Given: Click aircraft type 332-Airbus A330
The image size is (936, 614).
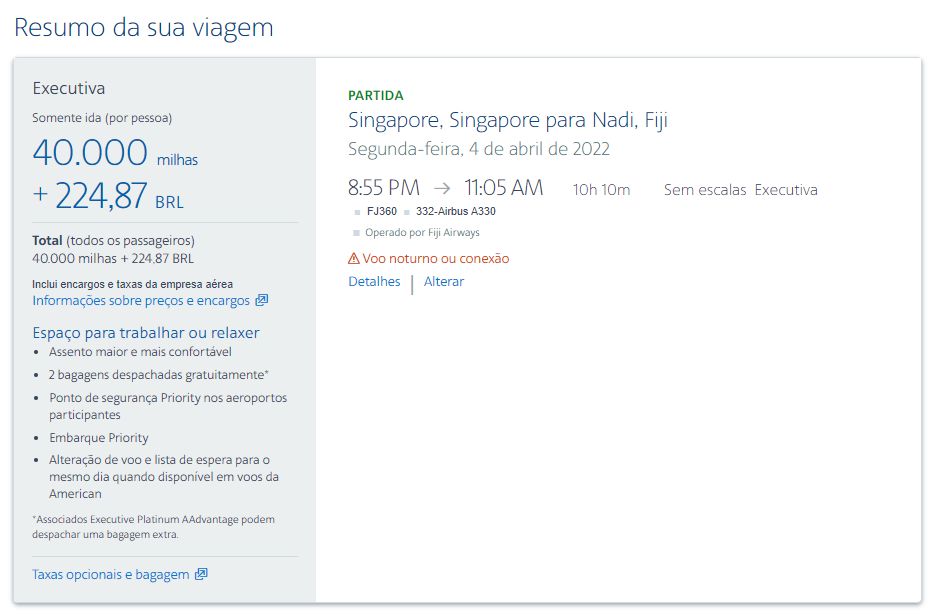Looking at the screenshot, I should tap(455, 211).
